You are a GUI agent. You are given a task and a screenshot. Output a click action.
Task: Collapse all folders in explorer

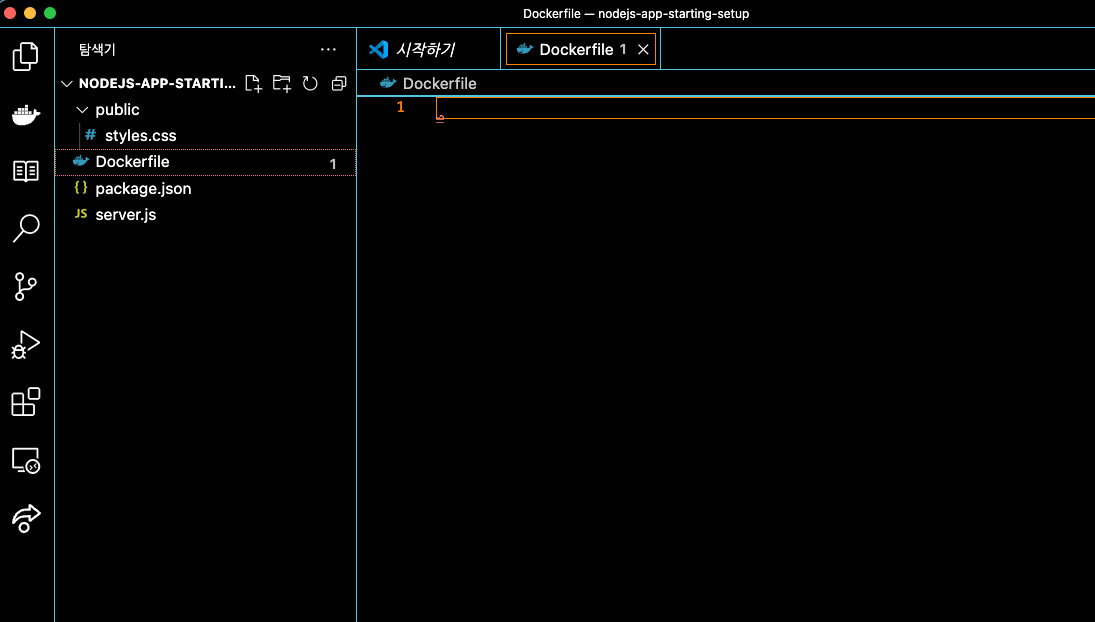pyautogui.click(x=339, y=84)
